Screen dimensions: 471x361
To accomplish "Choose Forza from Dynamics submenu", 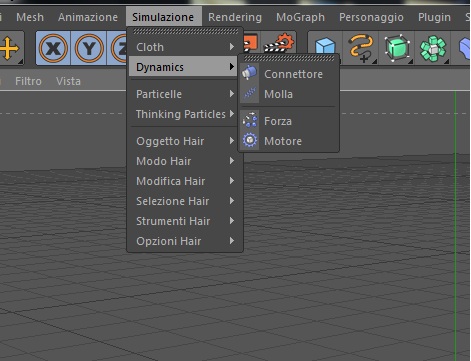I will (289, 121).
